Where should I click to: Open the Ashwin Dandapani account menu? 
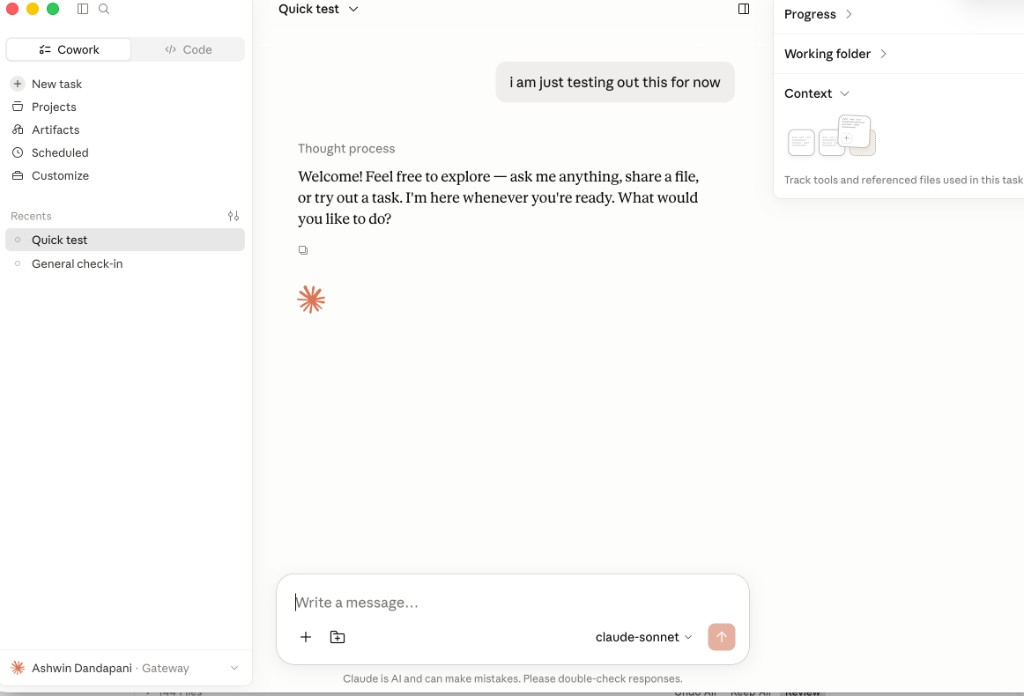point(125,668)
